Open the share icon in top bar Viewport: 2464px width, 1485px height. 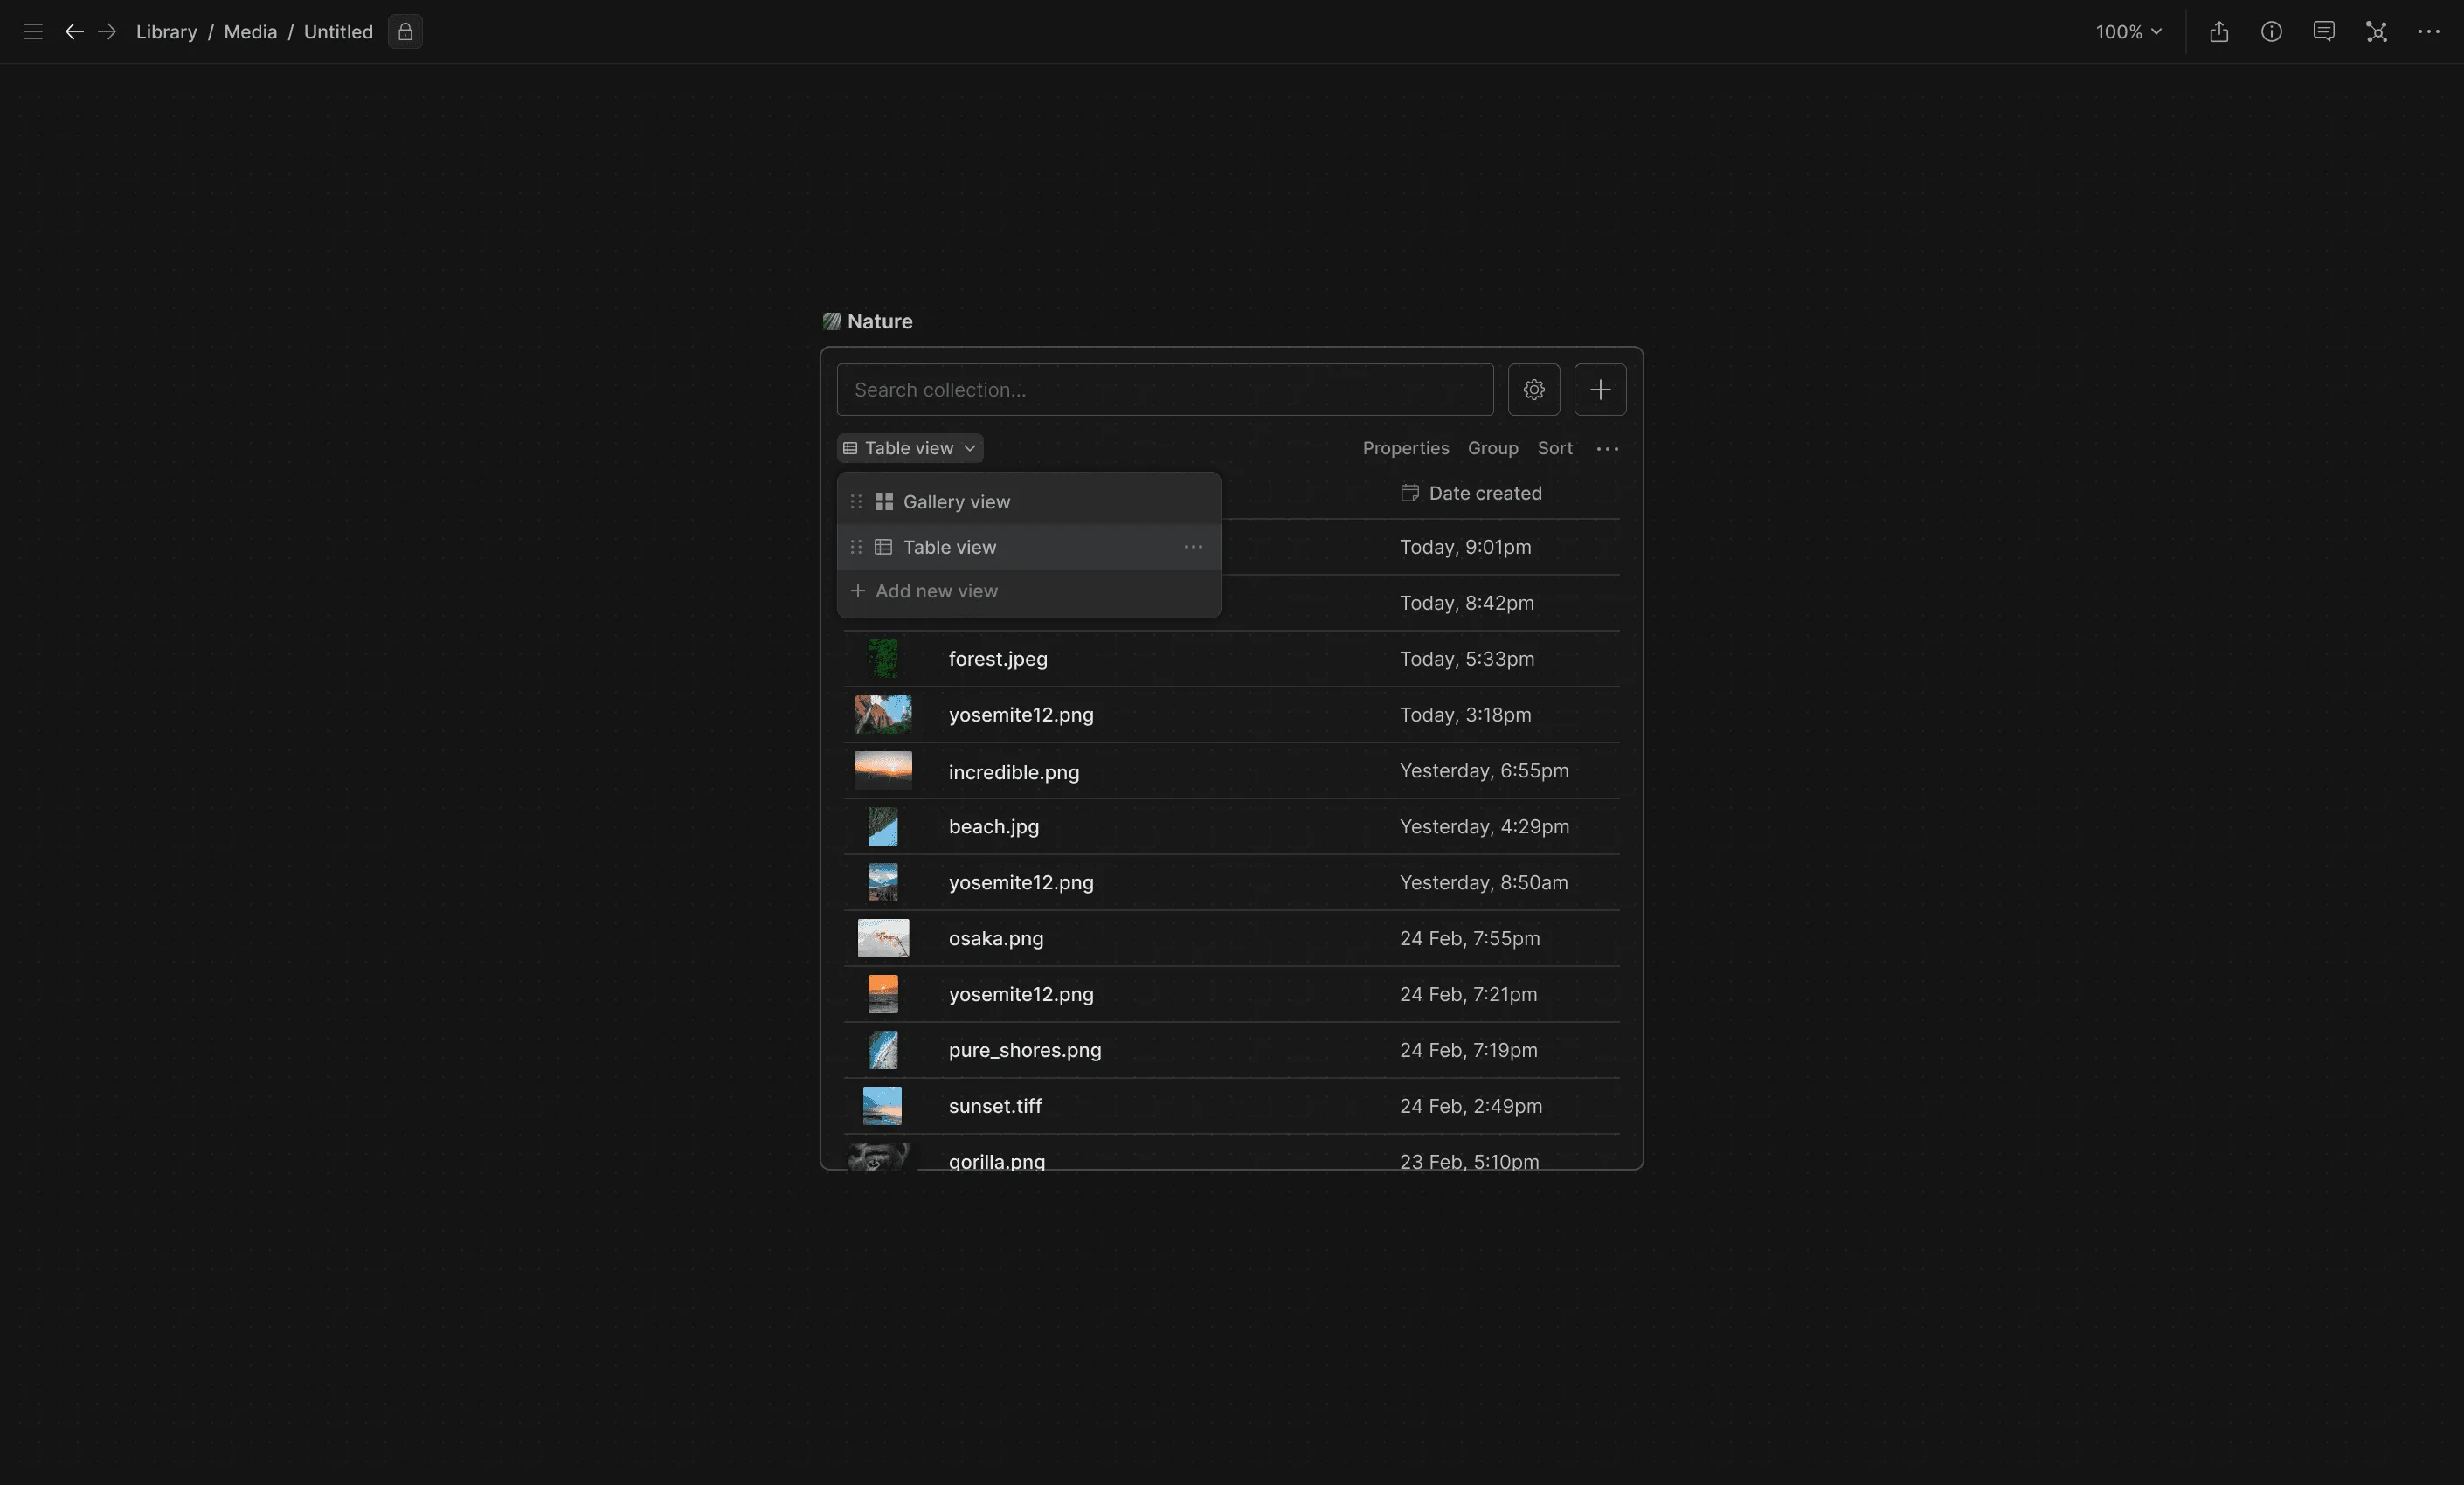(2219, 32)
